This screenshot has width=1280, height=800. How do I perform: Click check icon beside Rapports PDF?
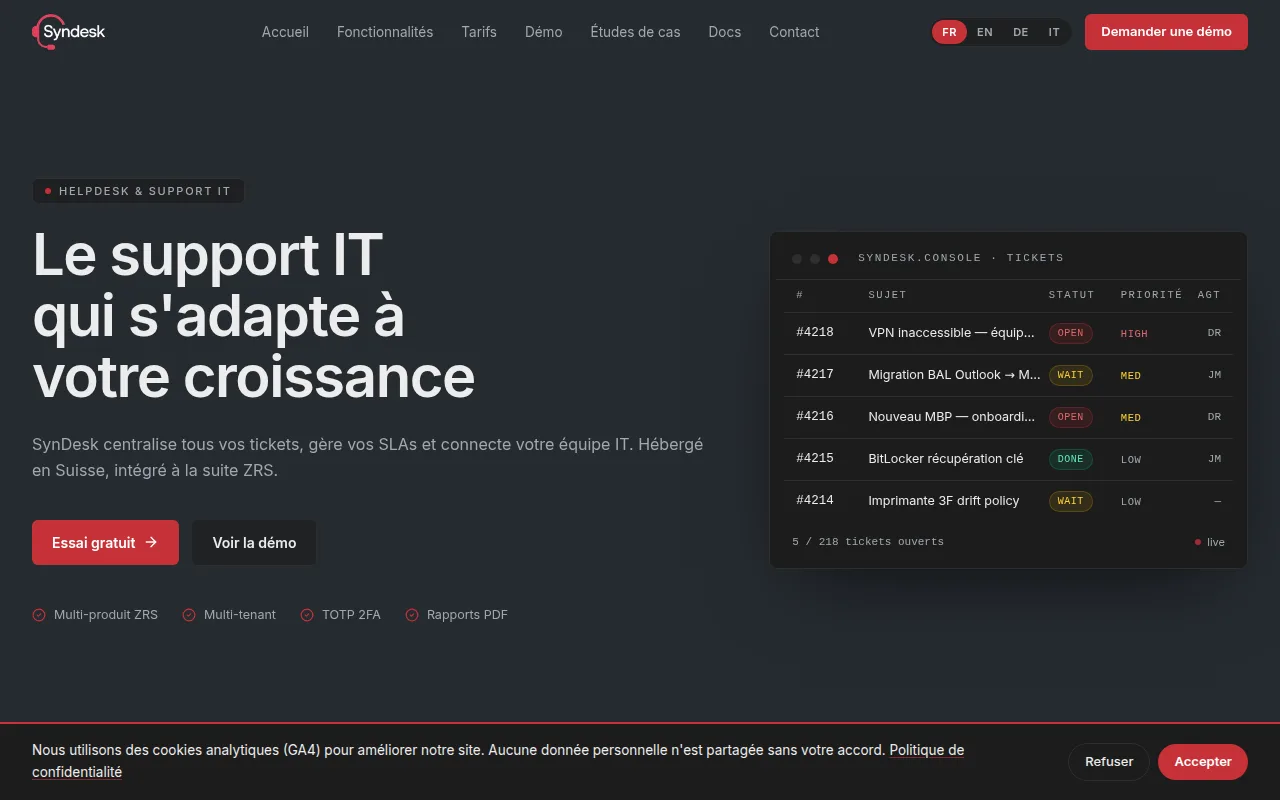412,615
